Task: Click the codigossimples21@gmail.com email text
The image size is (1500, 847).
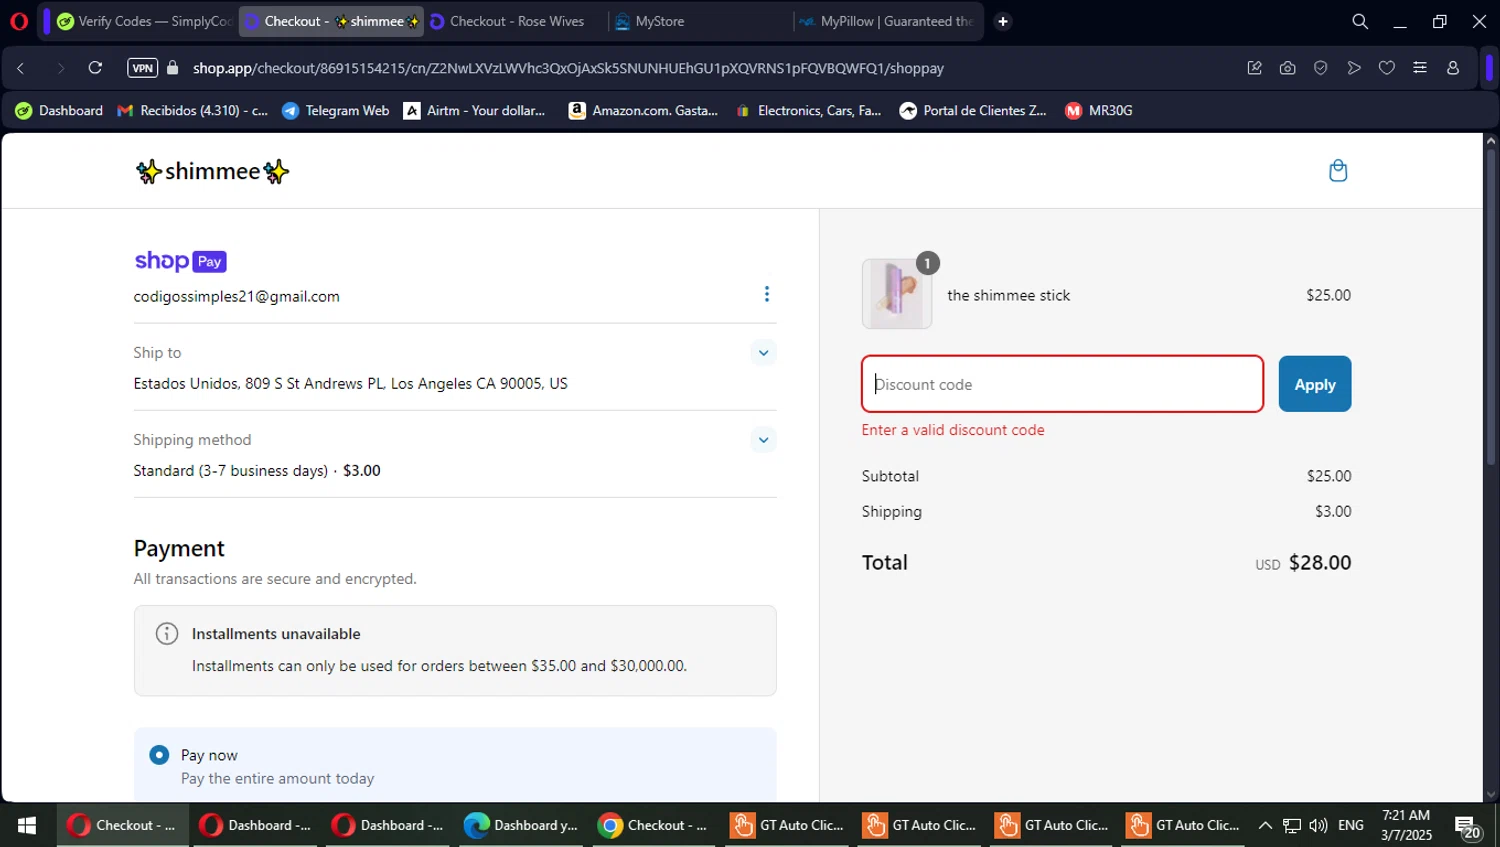Action: (x=237, y=296)
